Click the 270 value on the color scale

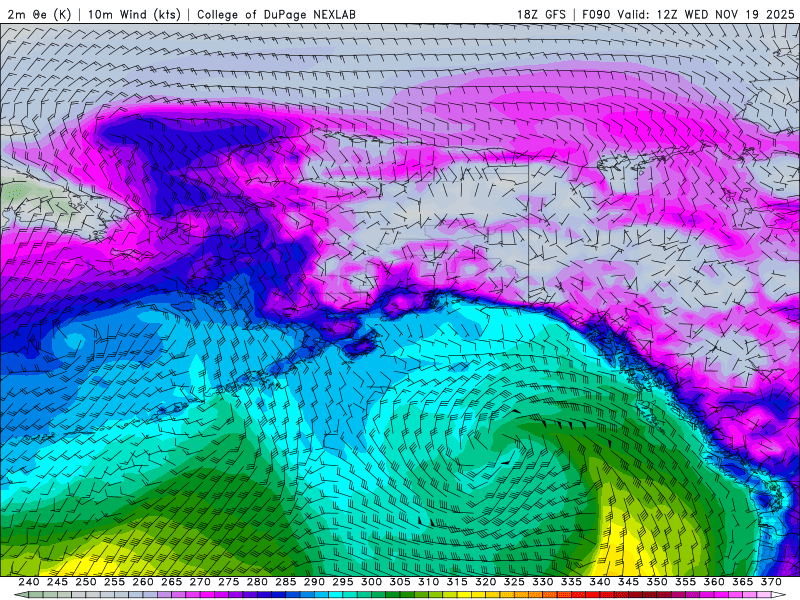[200, 582]
